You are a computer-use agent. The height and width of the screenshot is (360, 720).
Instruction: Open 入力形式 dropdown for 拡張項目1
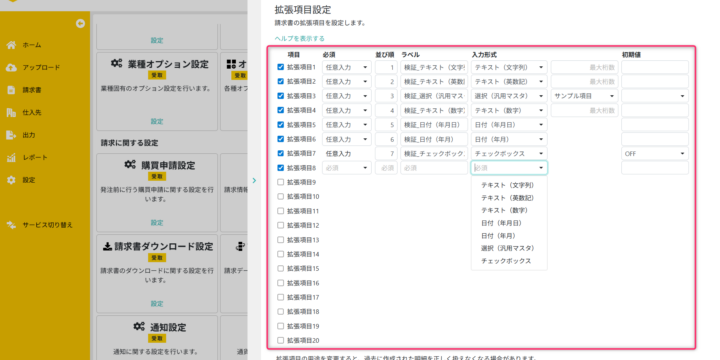(x=509, y=67)
